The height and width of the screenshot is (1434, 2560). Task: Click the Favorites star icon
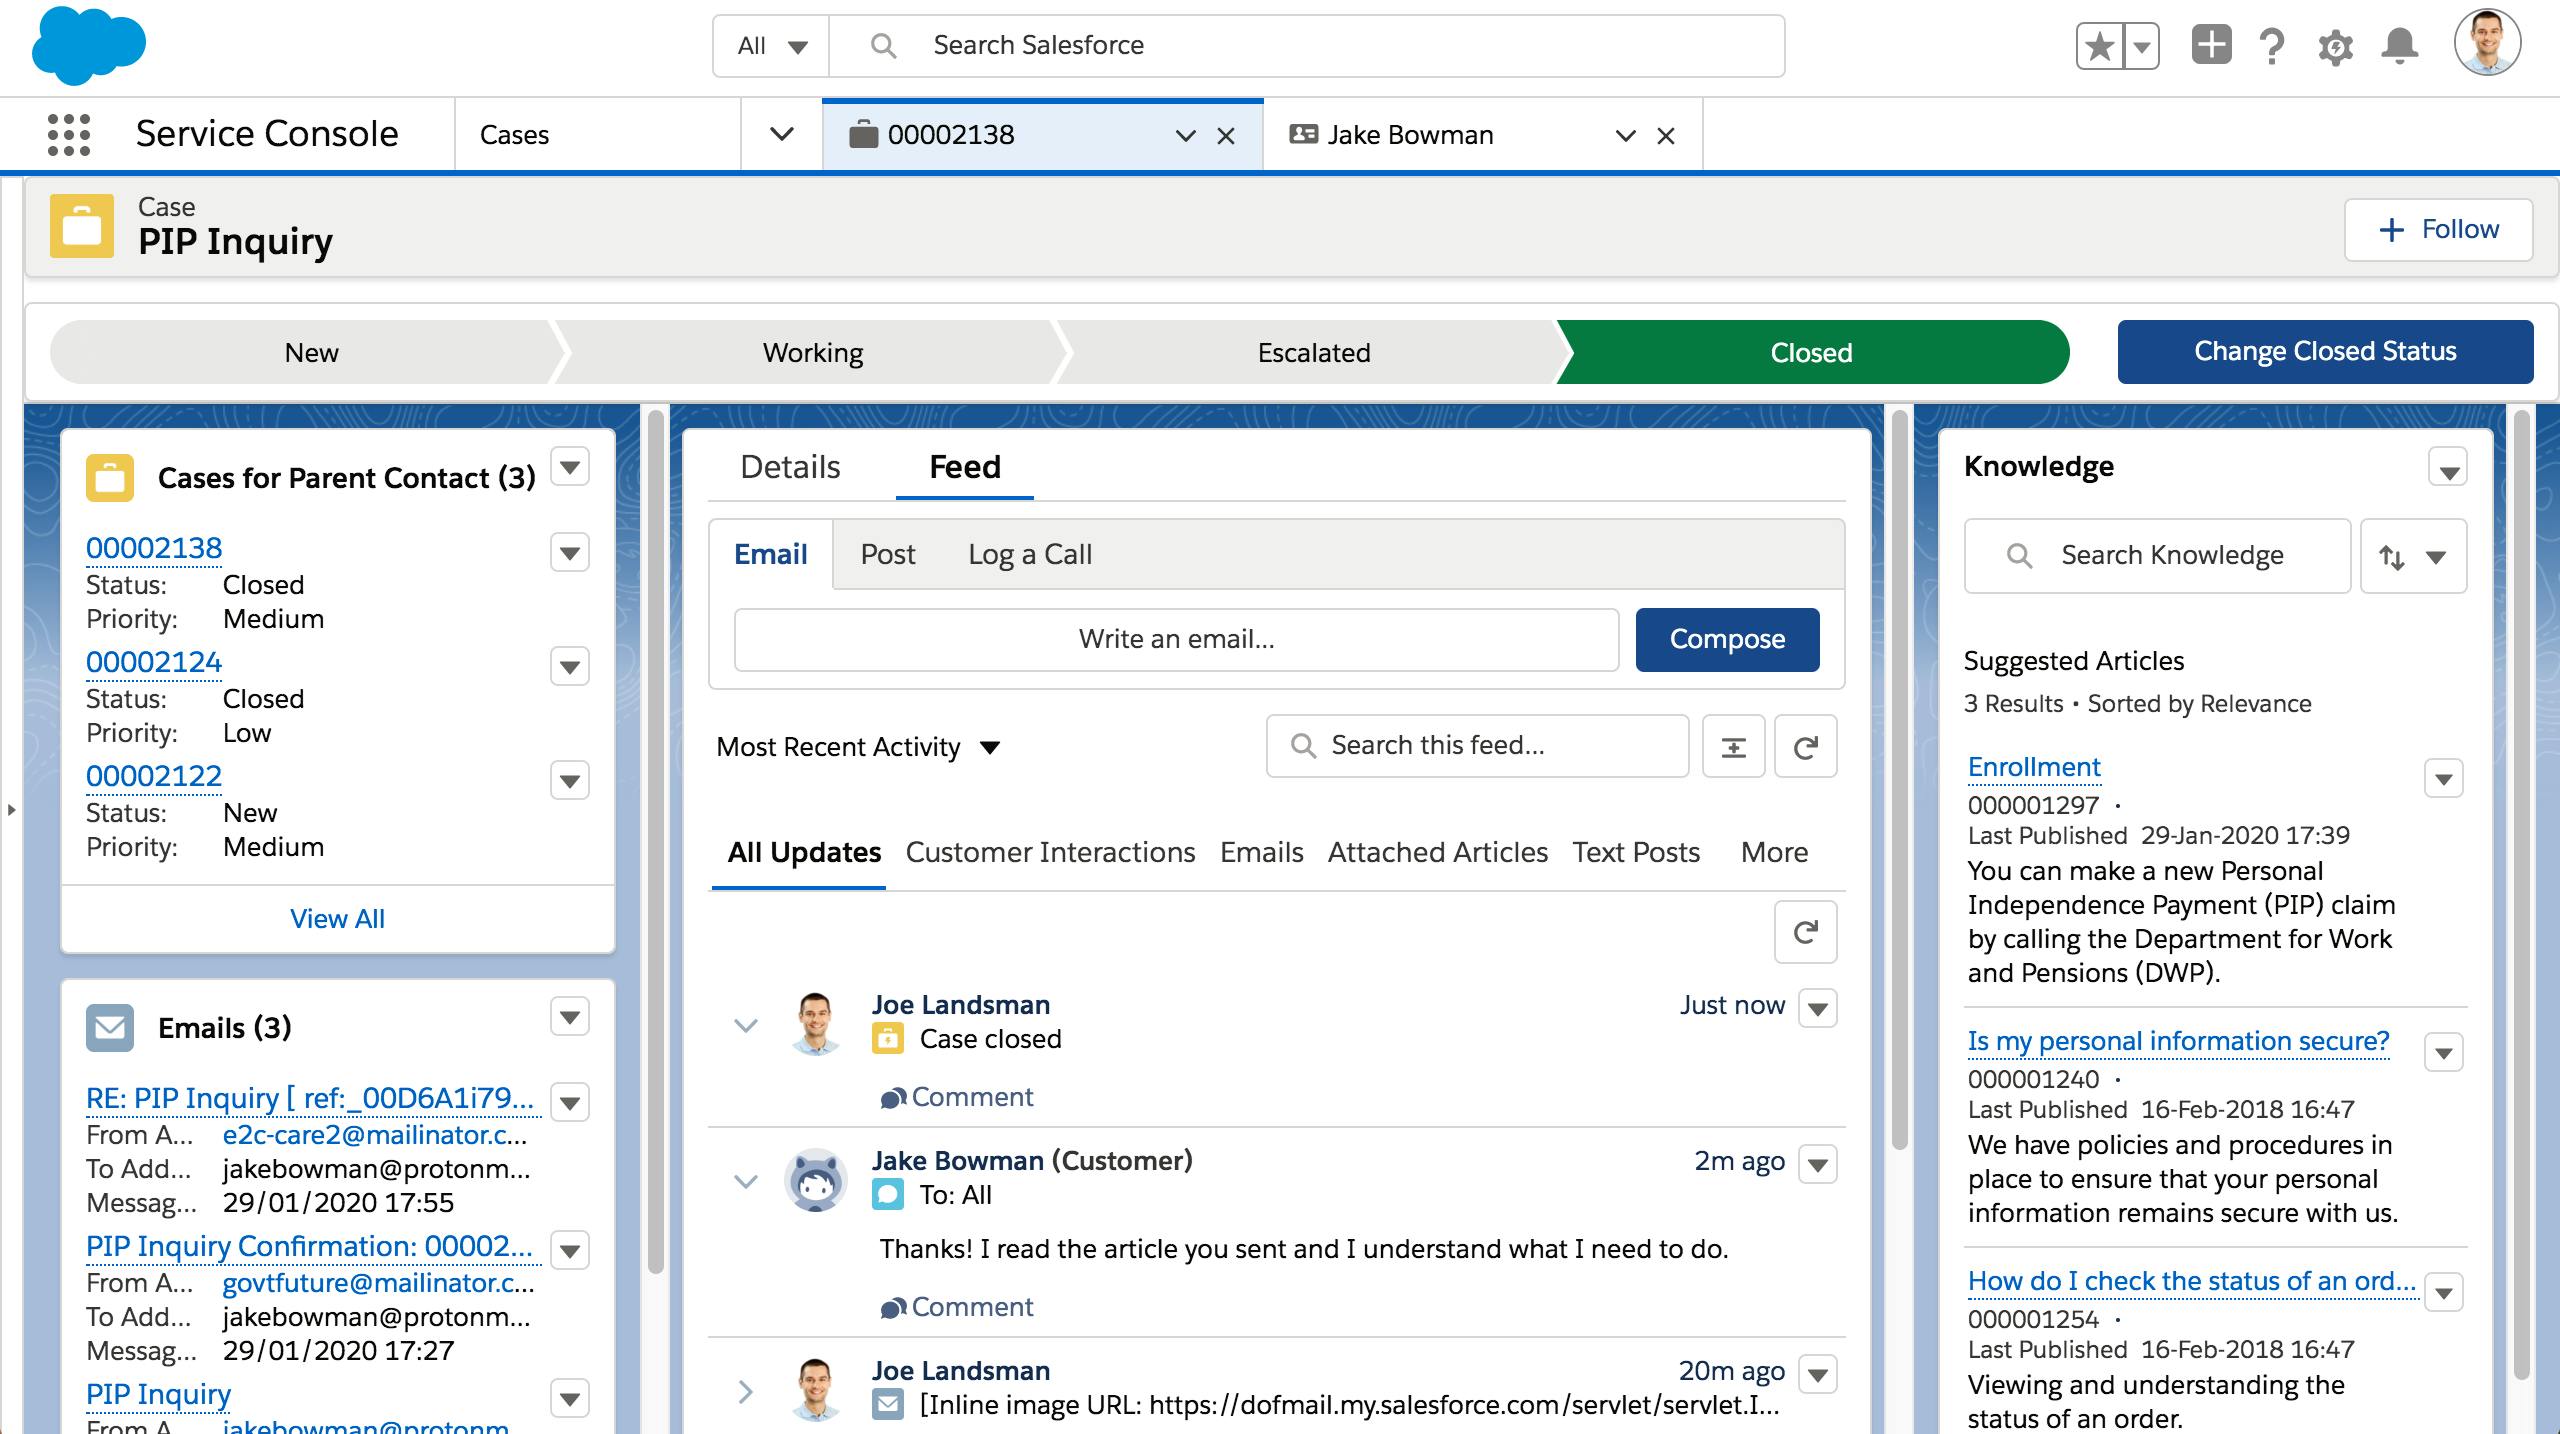(2100, 46)
